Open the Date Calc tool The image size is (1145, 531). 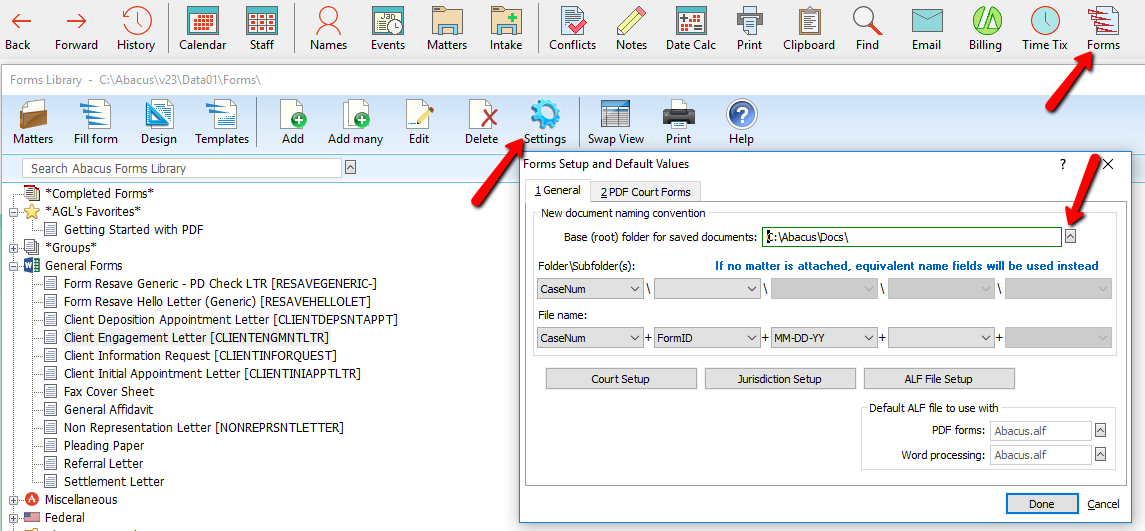(x=690, y=28)
